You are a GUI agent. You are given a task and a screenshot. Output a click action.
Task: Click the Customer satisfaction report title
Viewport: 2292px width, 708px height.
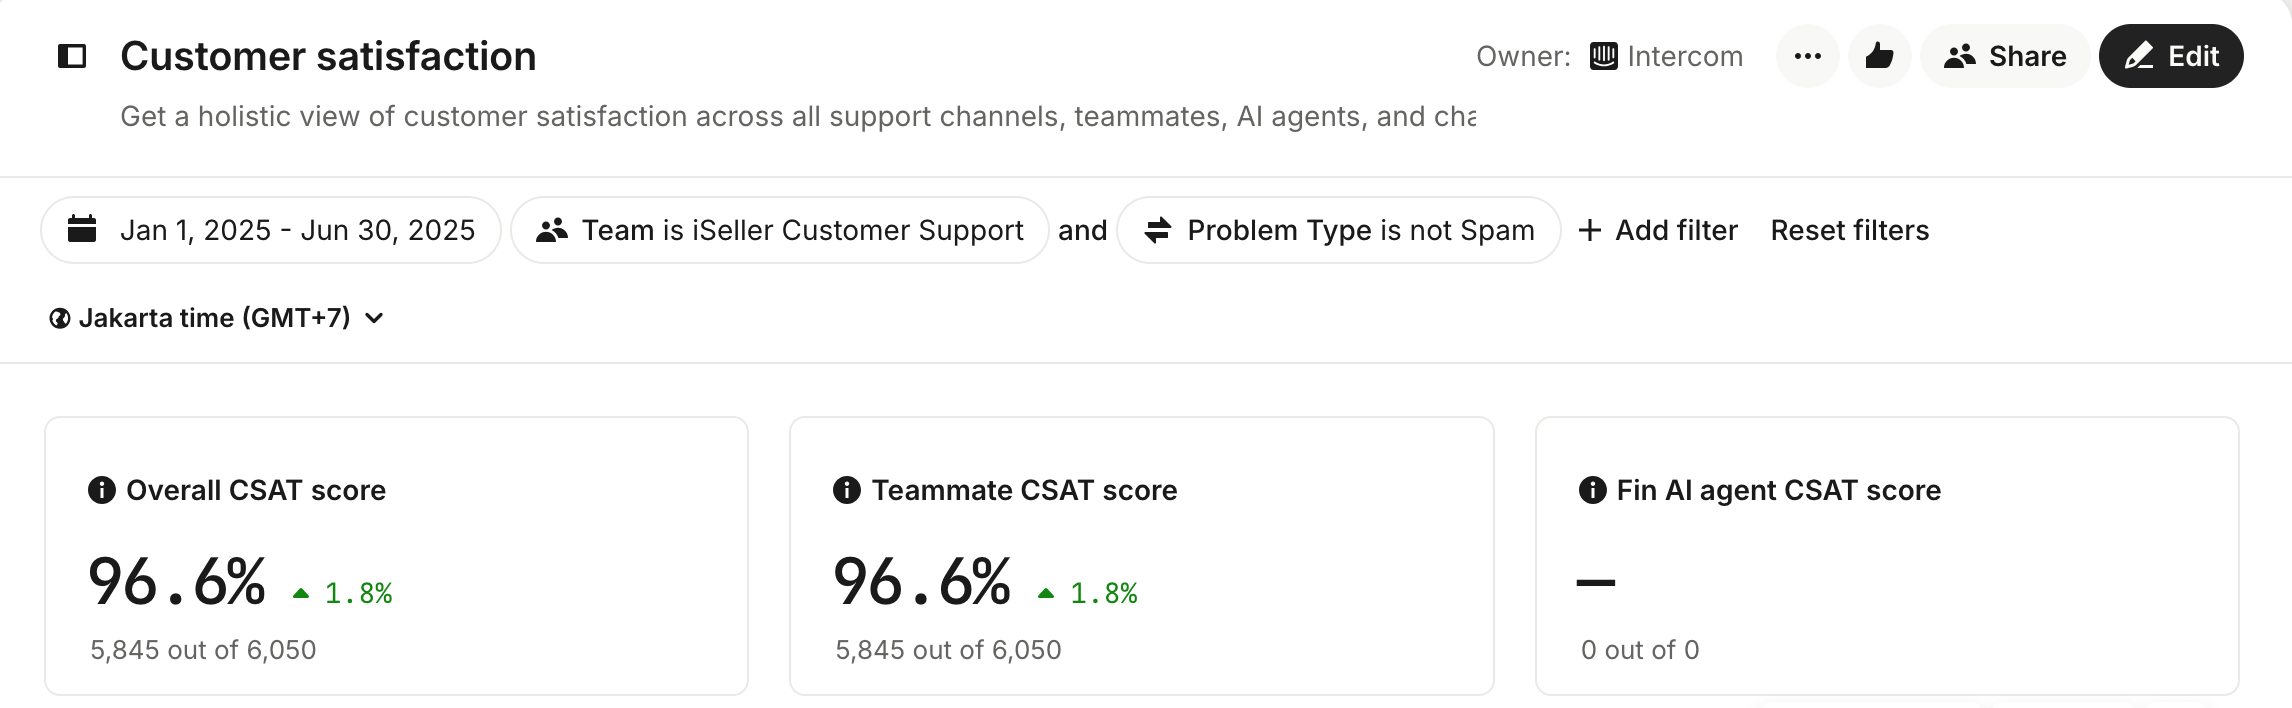(x=328, y=56)
